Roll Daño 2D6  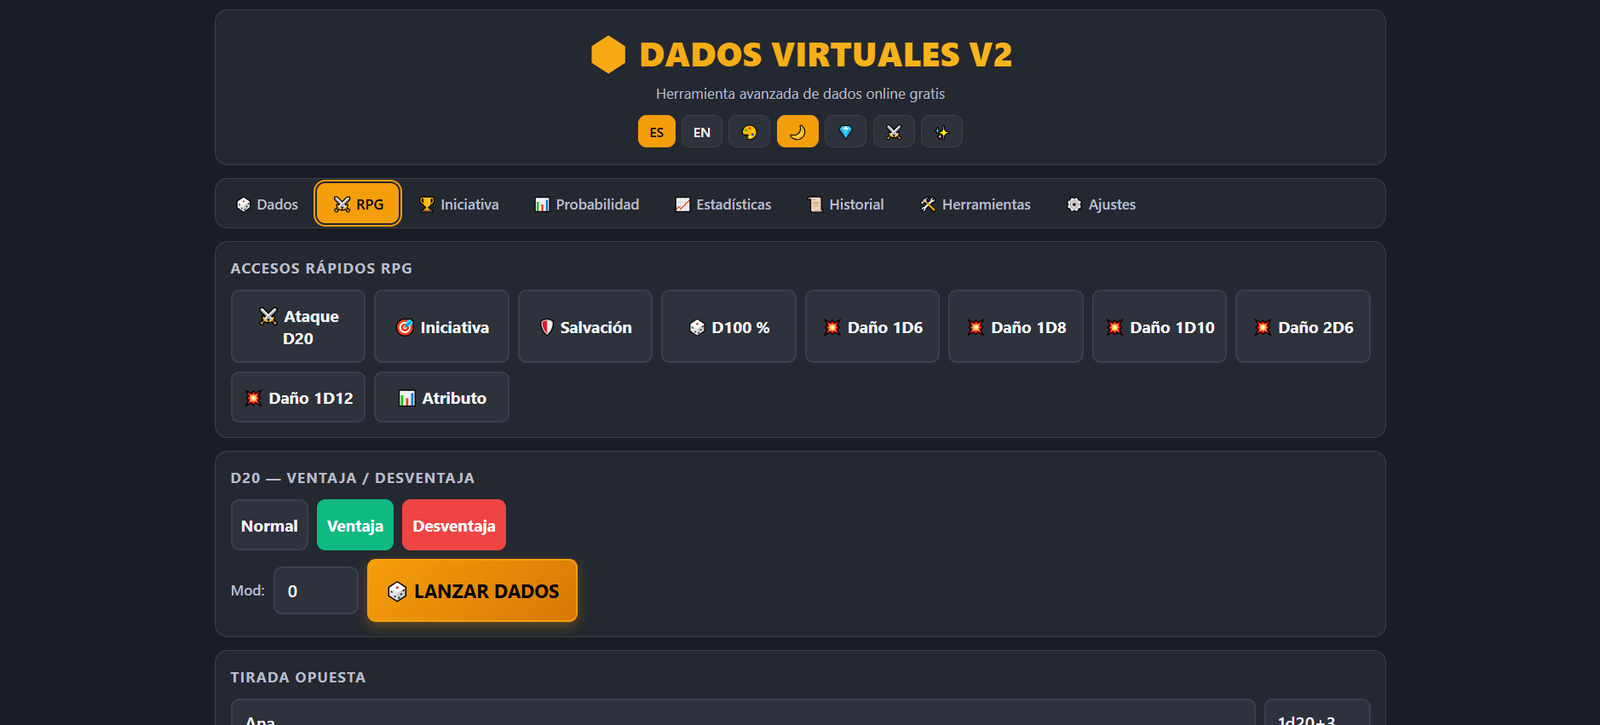pyautogui.click(x=1303, y=327)
